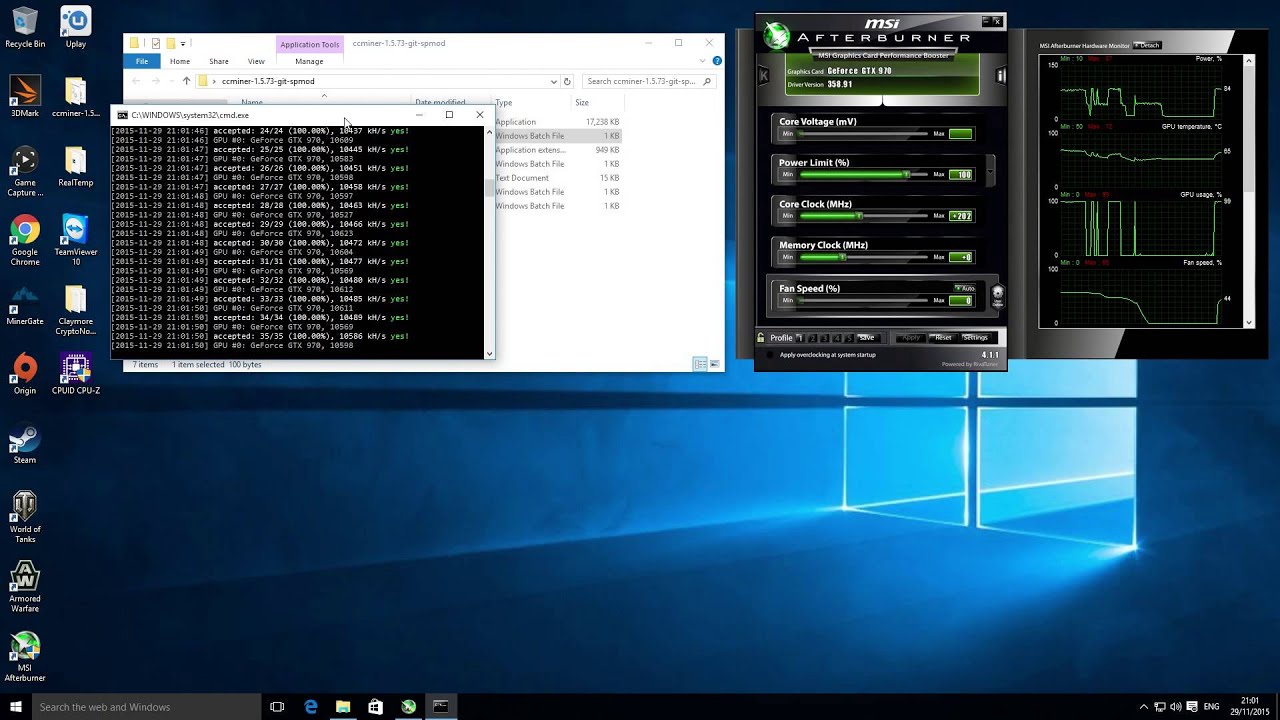Click the Memory Clock slider handle

pyautogui.click(x=843, y=257)
